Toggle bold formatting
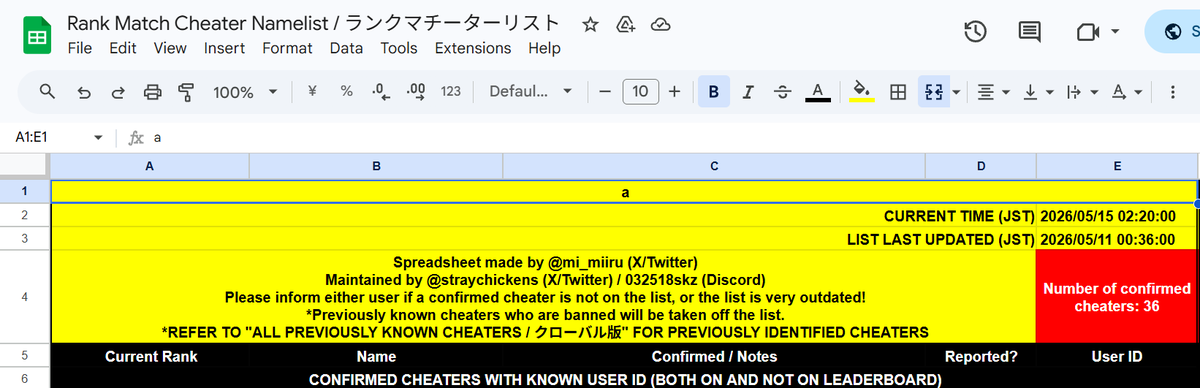This screenshot has width=1200, height=388. [x=713, y=92]
